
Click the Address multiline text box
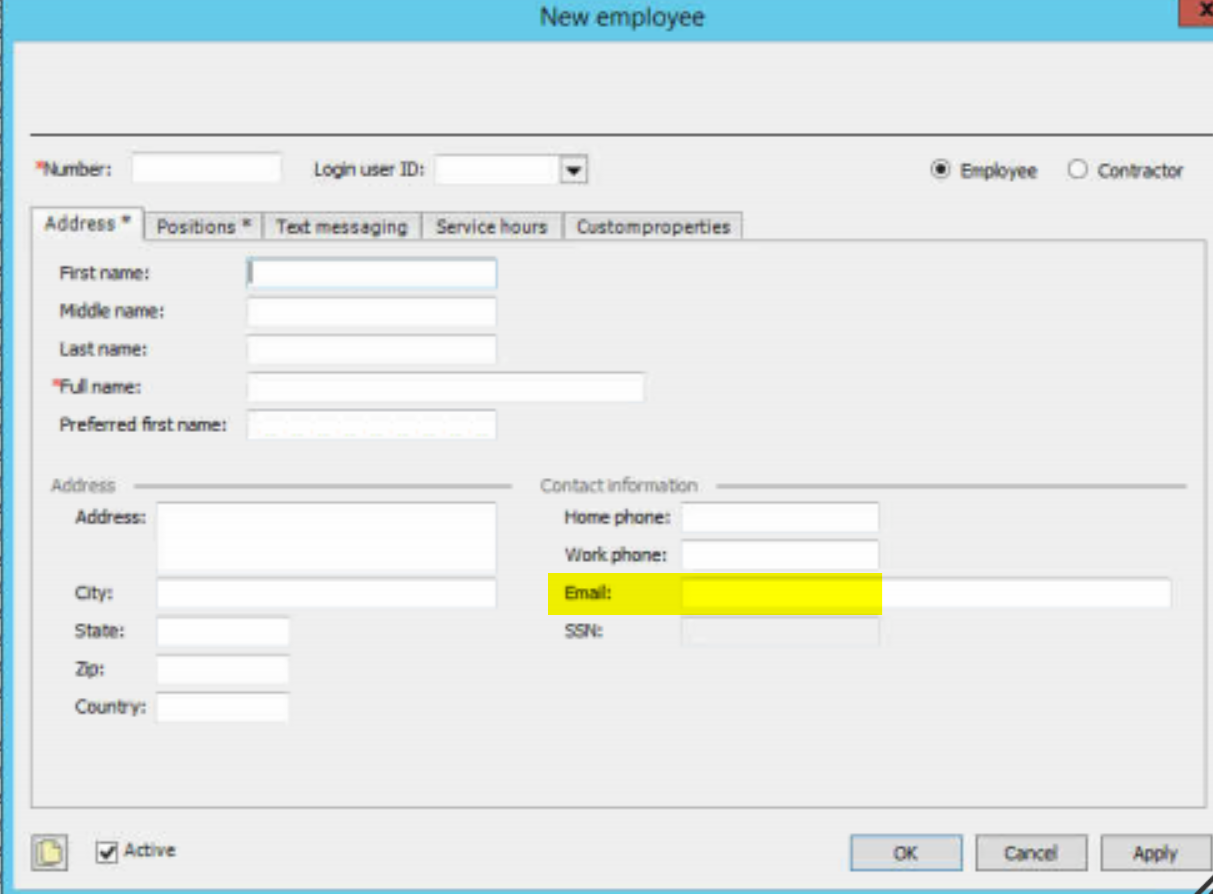(x=326, y=537)
